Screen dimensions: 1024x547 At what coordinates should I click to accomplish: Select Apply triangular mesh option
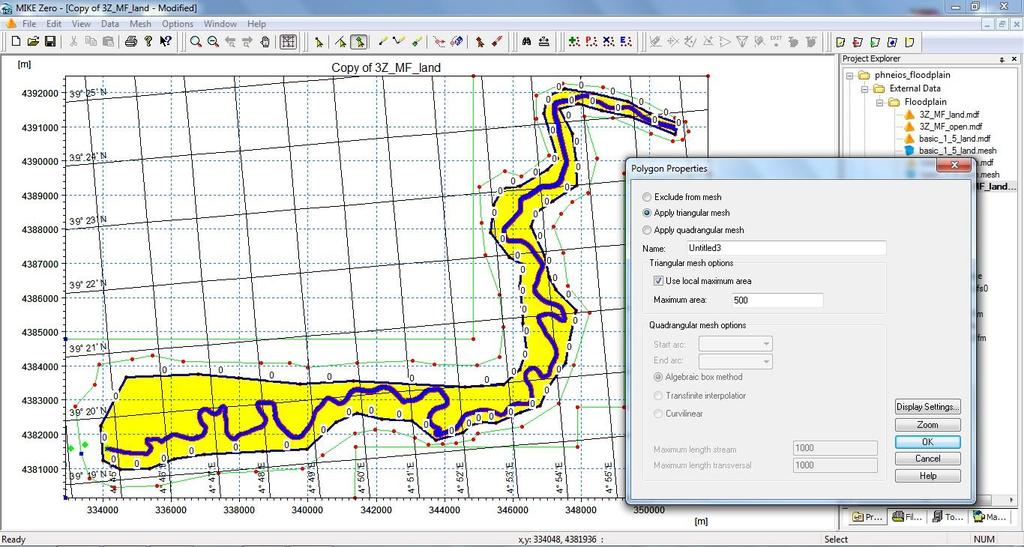coord(647,213)
